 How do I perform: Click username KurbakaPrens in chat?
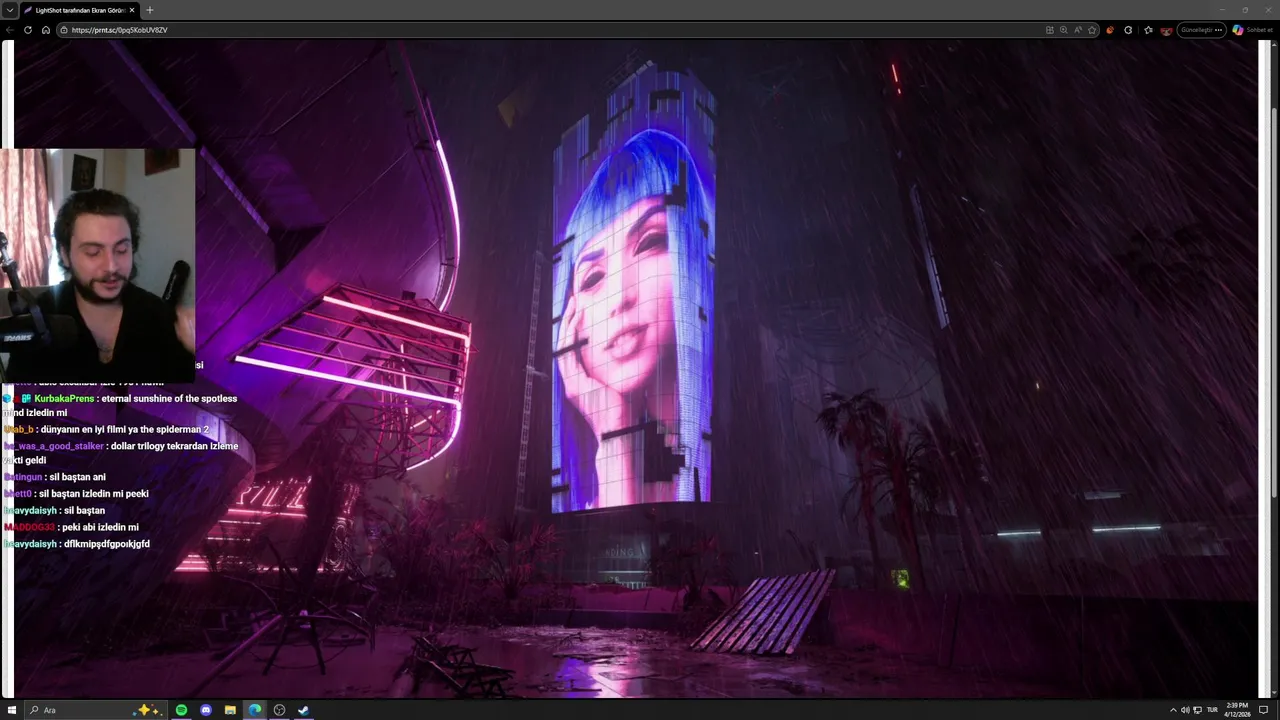click(64, 398)
